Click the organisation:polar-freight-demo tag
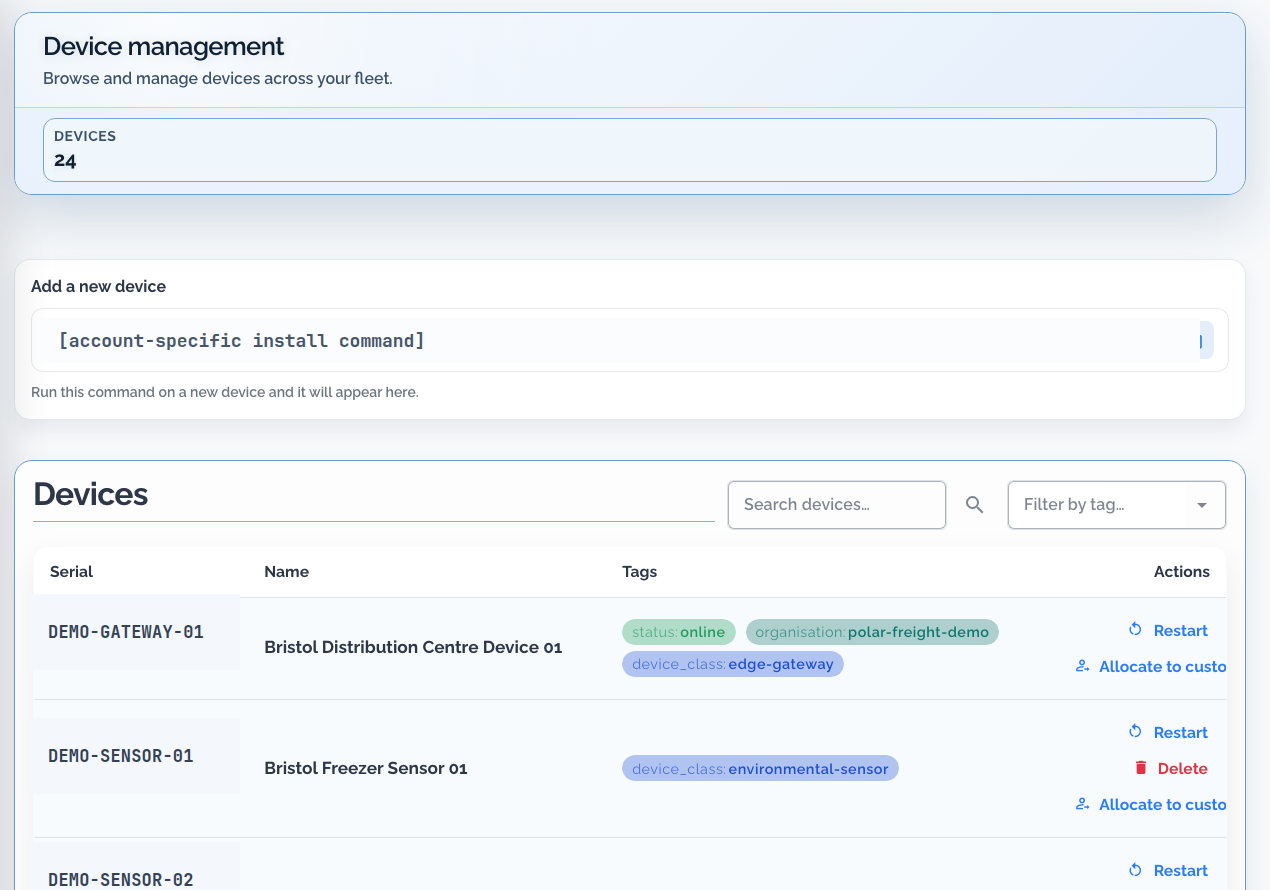1270x890 pixels. (872, 632)
